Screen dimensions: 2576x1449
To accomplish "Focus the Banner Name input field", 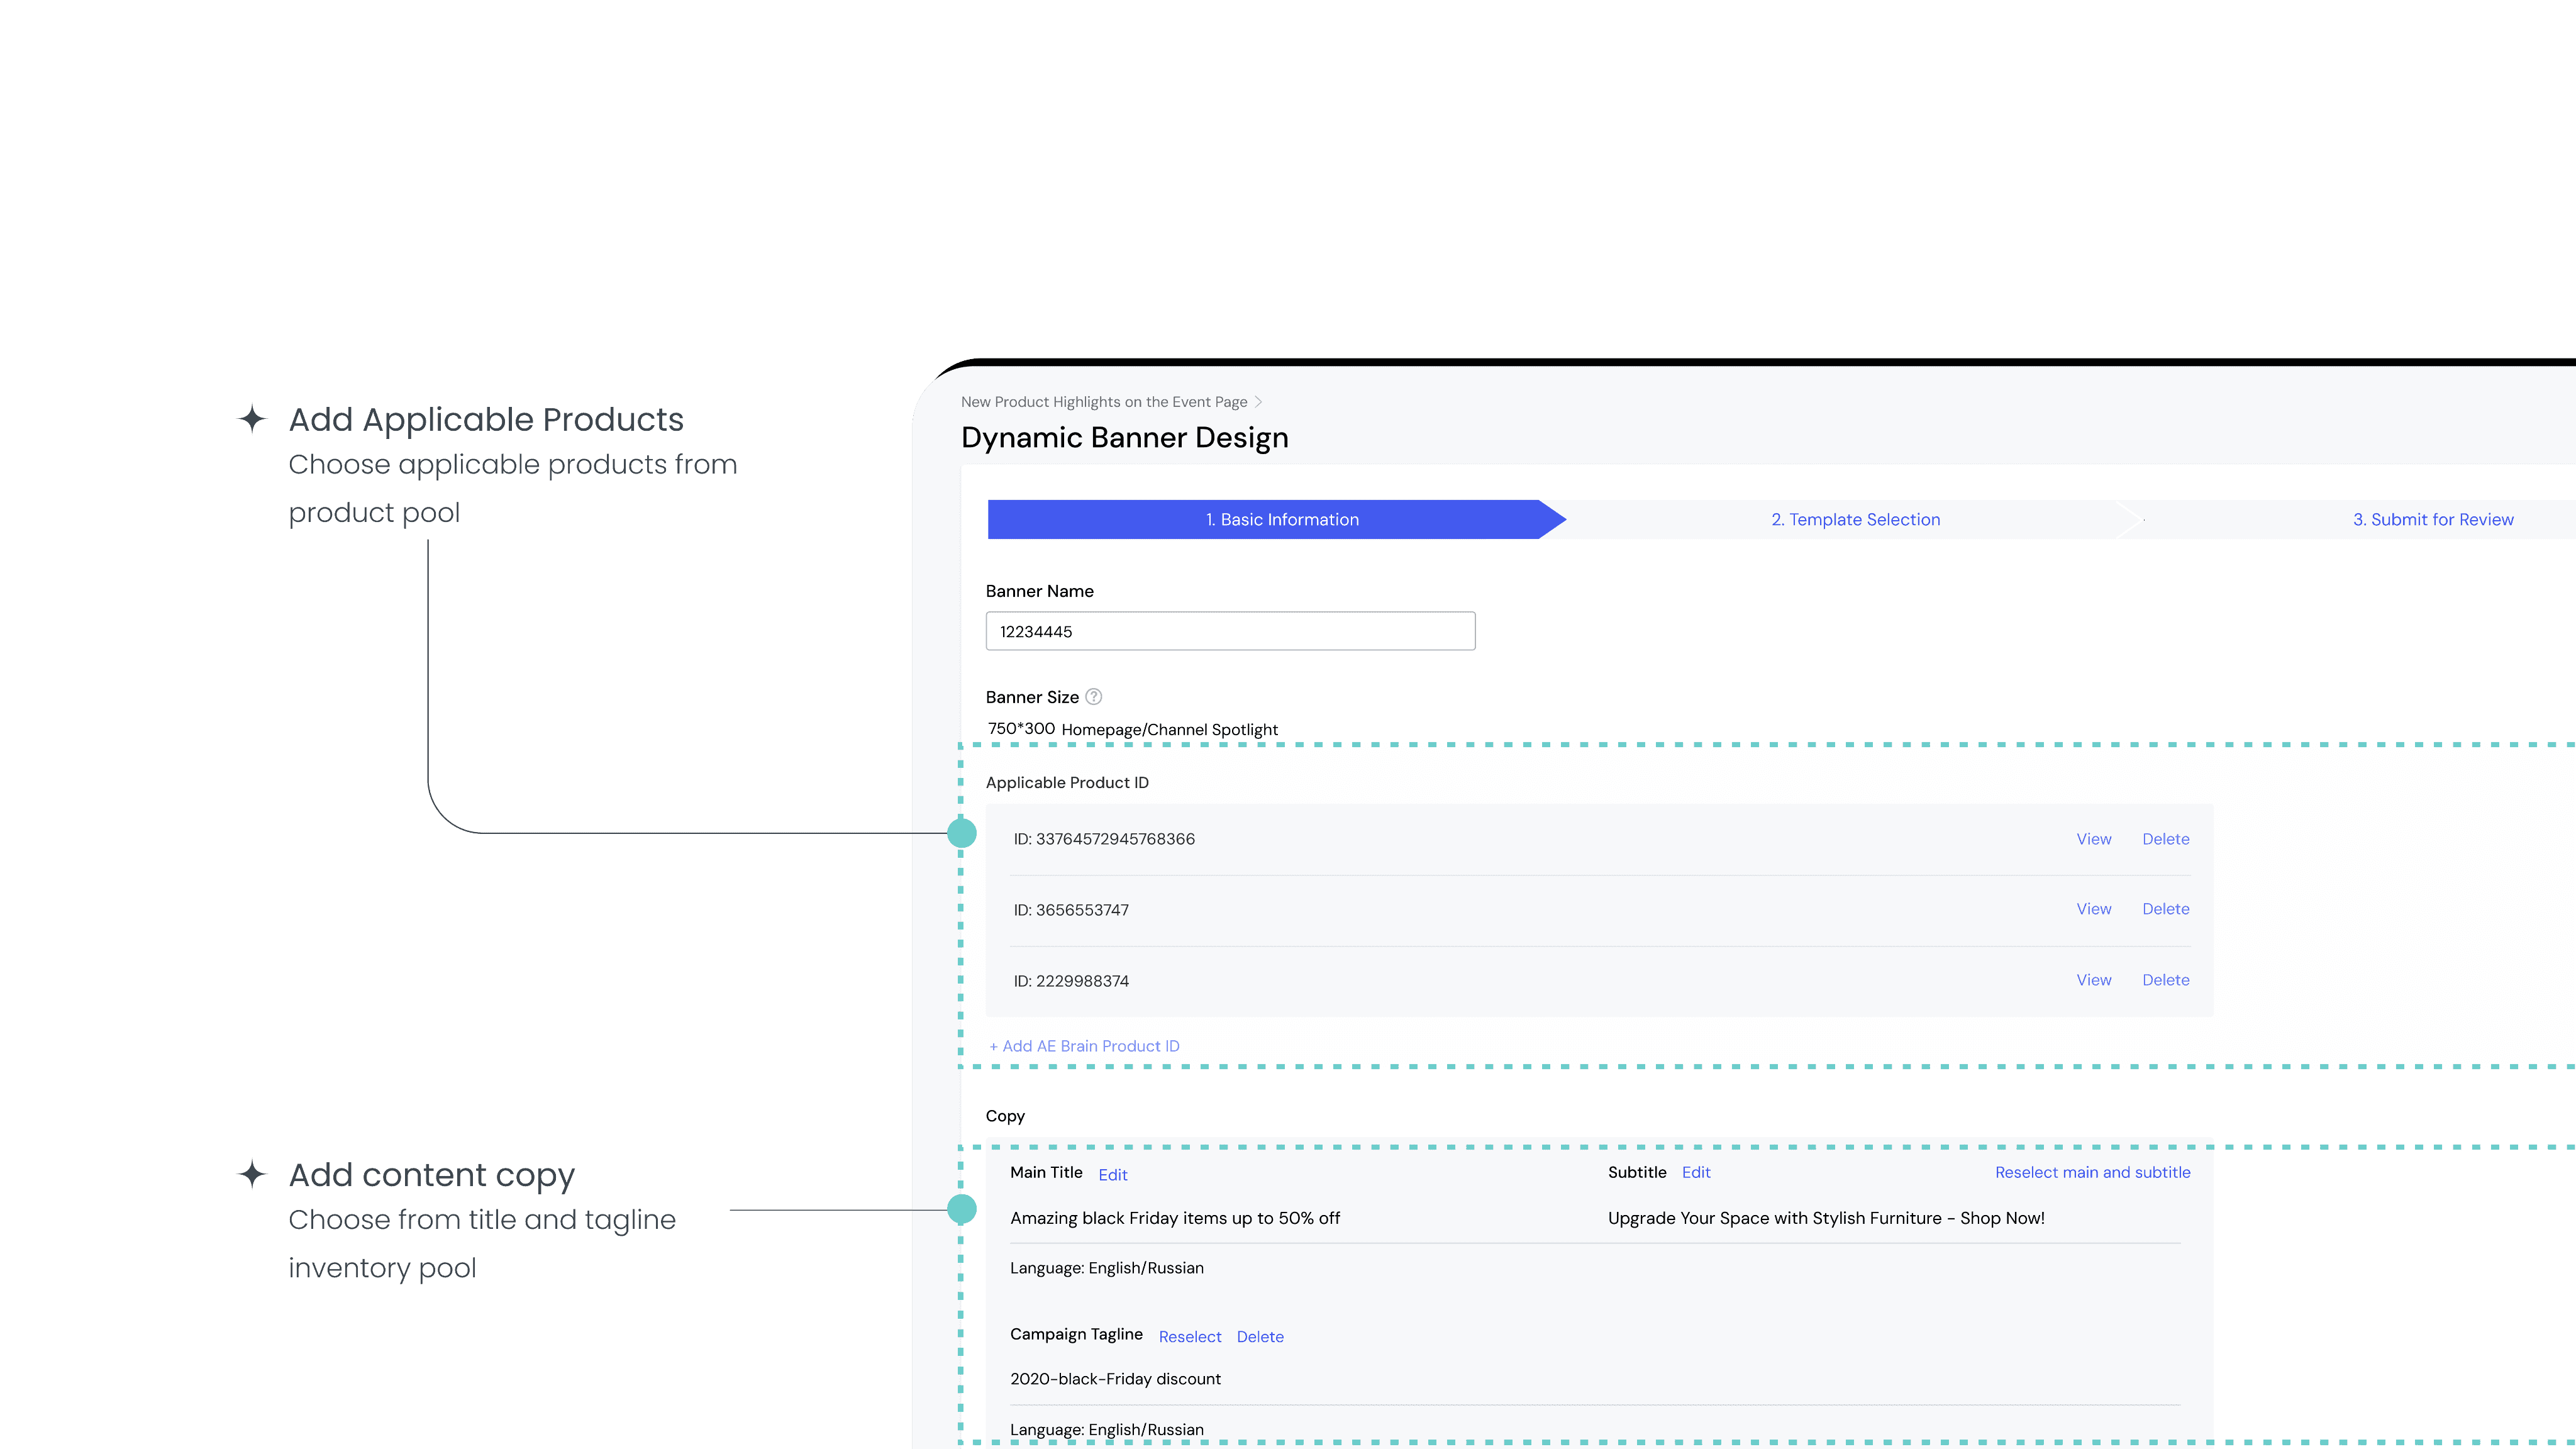I will click(1230, 631).
